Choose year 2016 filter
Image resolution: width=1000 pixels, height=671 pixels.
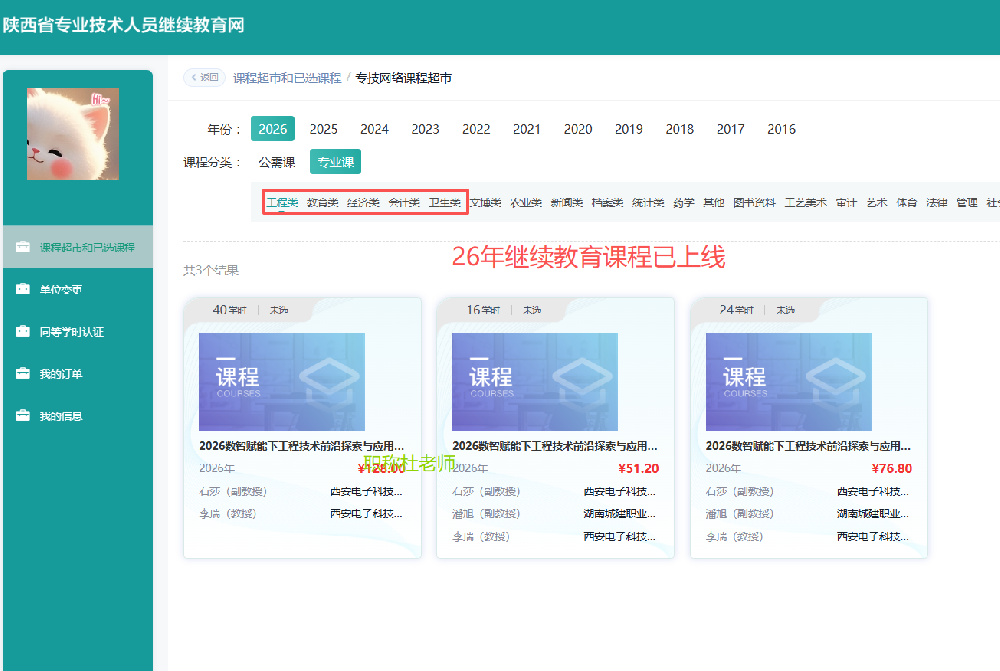(x=781, y=129)
